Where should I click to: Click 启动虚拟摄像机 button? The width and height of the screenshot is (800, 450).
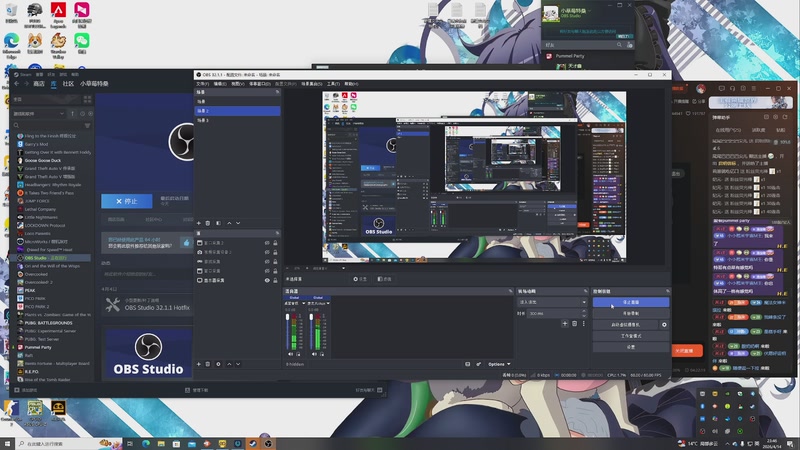626,324
